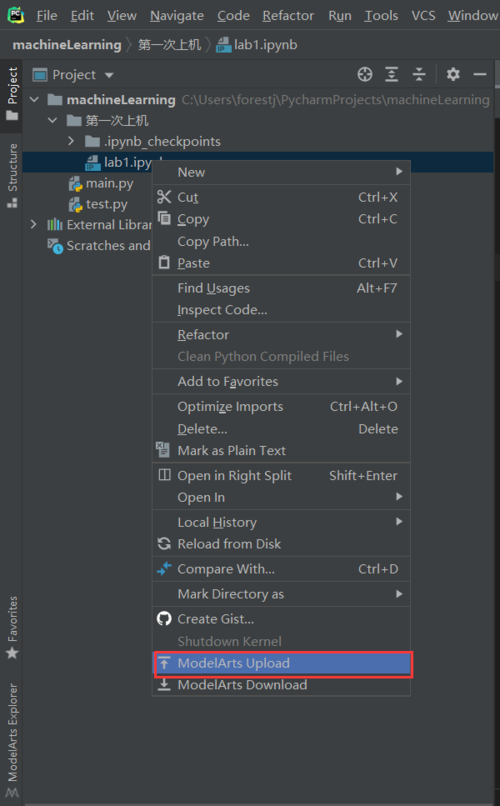
Task: Click the scissors icon beside Cut
Action: (x=164, y=196)
